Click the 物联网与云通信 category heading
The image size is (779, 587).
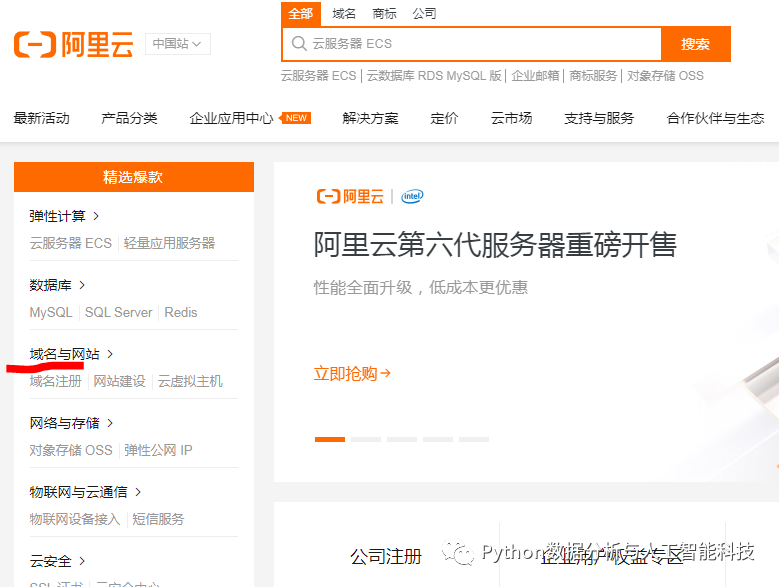[x=78, y=492]
